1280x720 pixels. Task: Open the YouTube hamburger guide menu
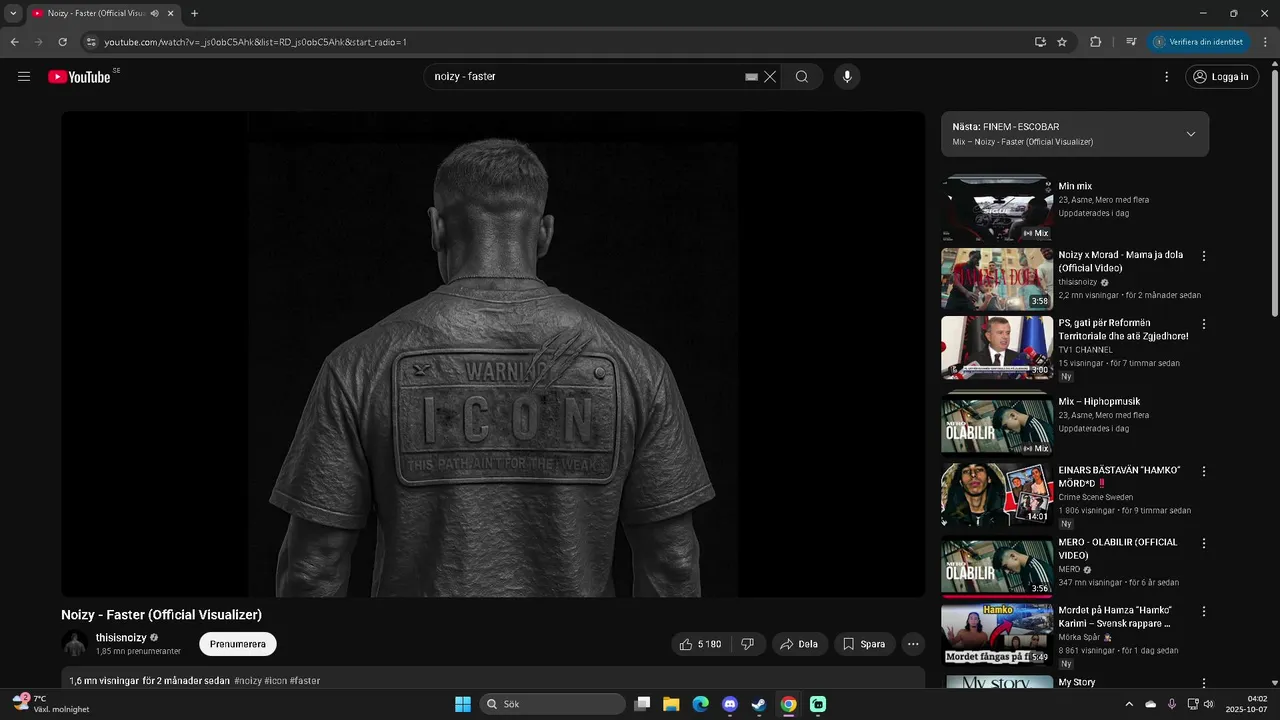pyautogui.click(x=24, y=77)
